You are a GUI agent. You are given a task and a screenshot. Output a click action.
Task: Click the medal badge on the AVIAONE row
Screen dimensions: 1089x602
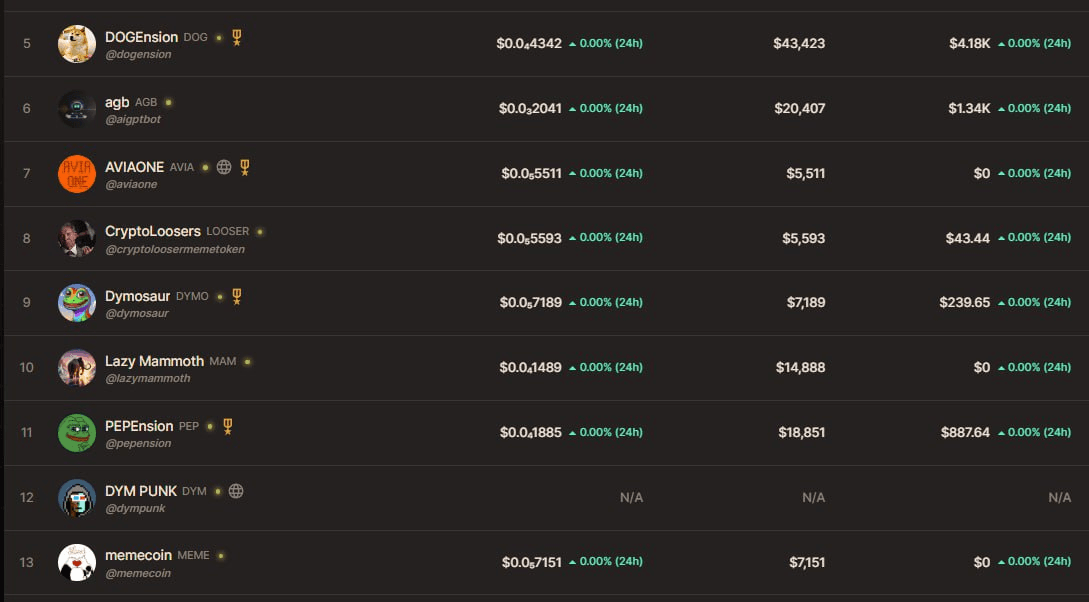[245, 167]
